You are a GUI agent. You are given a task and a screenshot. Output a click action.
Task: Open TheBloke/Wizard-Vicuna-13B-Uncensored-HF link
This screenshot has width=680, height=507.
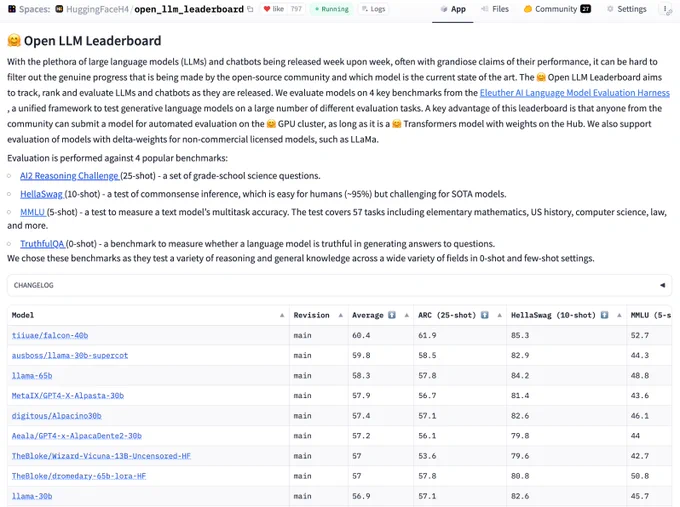tap(101, 456)
